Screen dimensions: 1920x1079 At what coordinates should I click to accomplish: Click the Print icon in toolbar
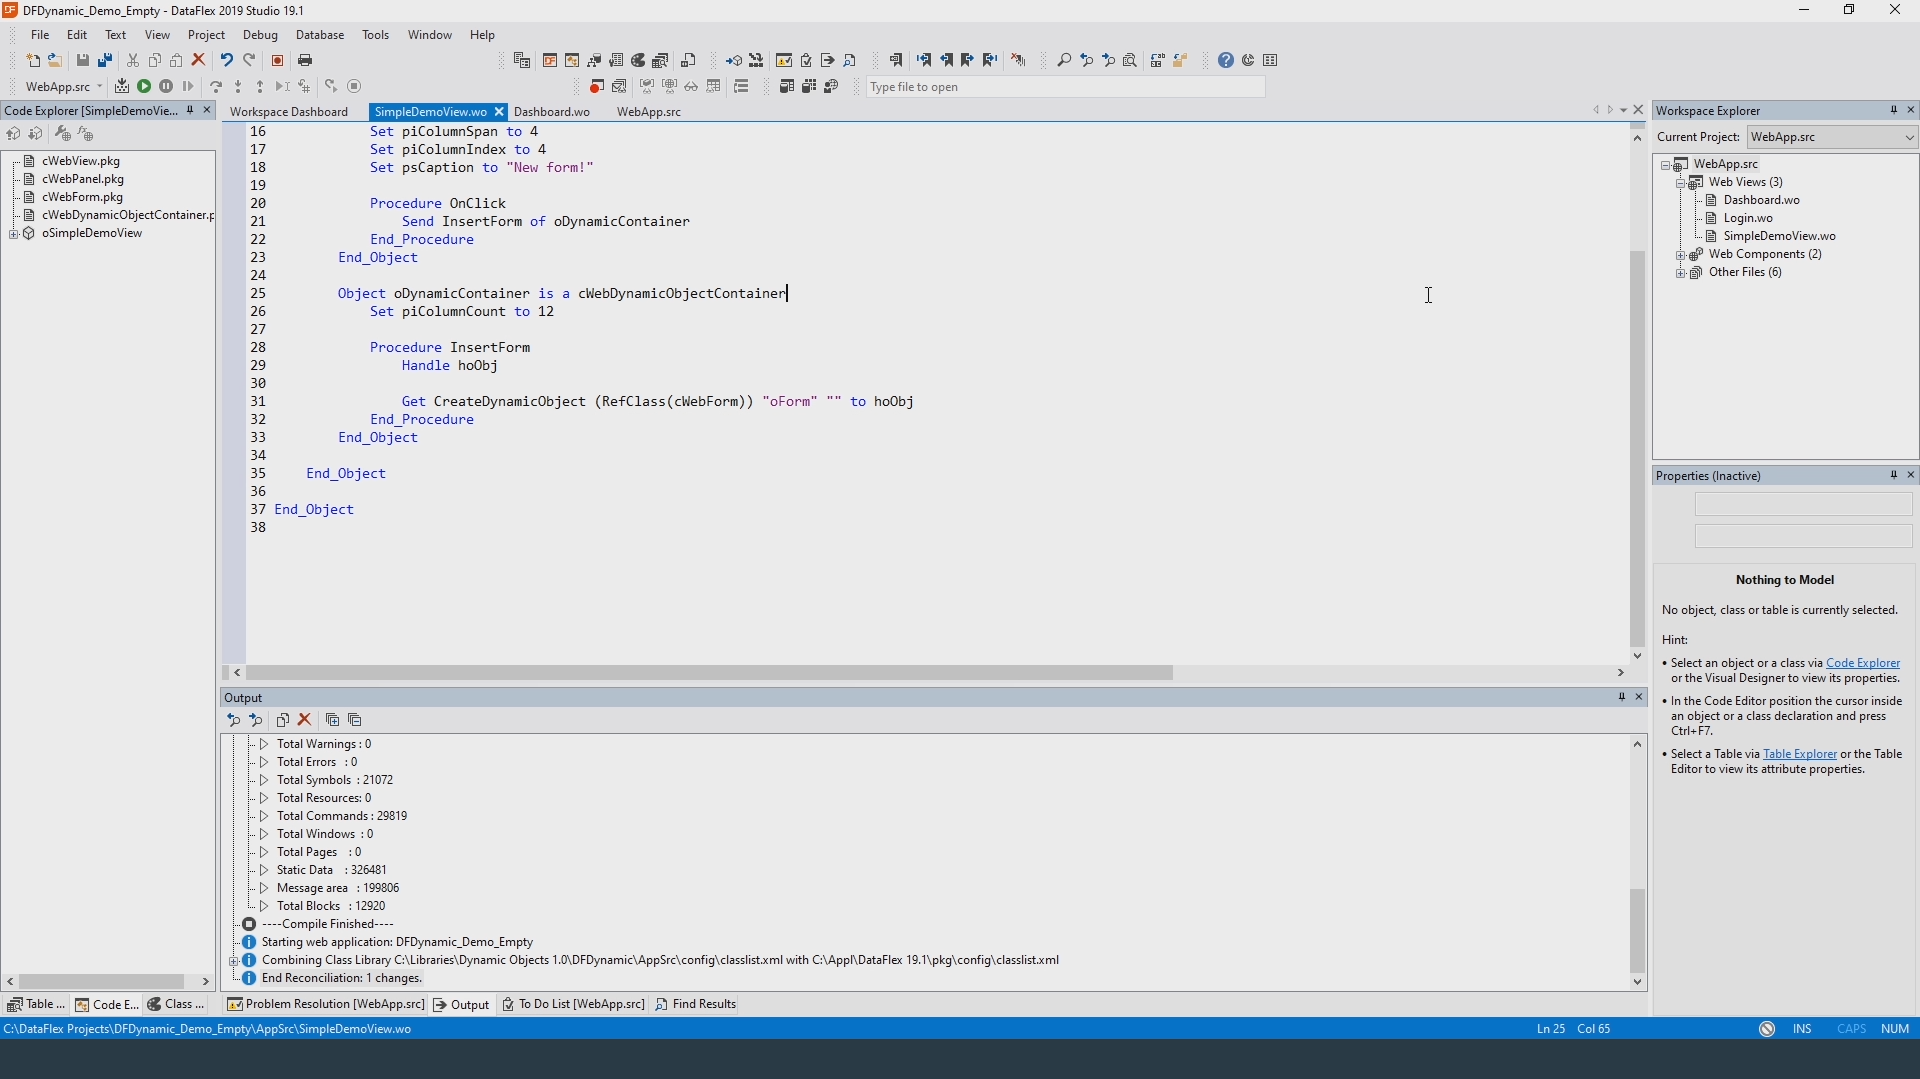pos(306,61)
